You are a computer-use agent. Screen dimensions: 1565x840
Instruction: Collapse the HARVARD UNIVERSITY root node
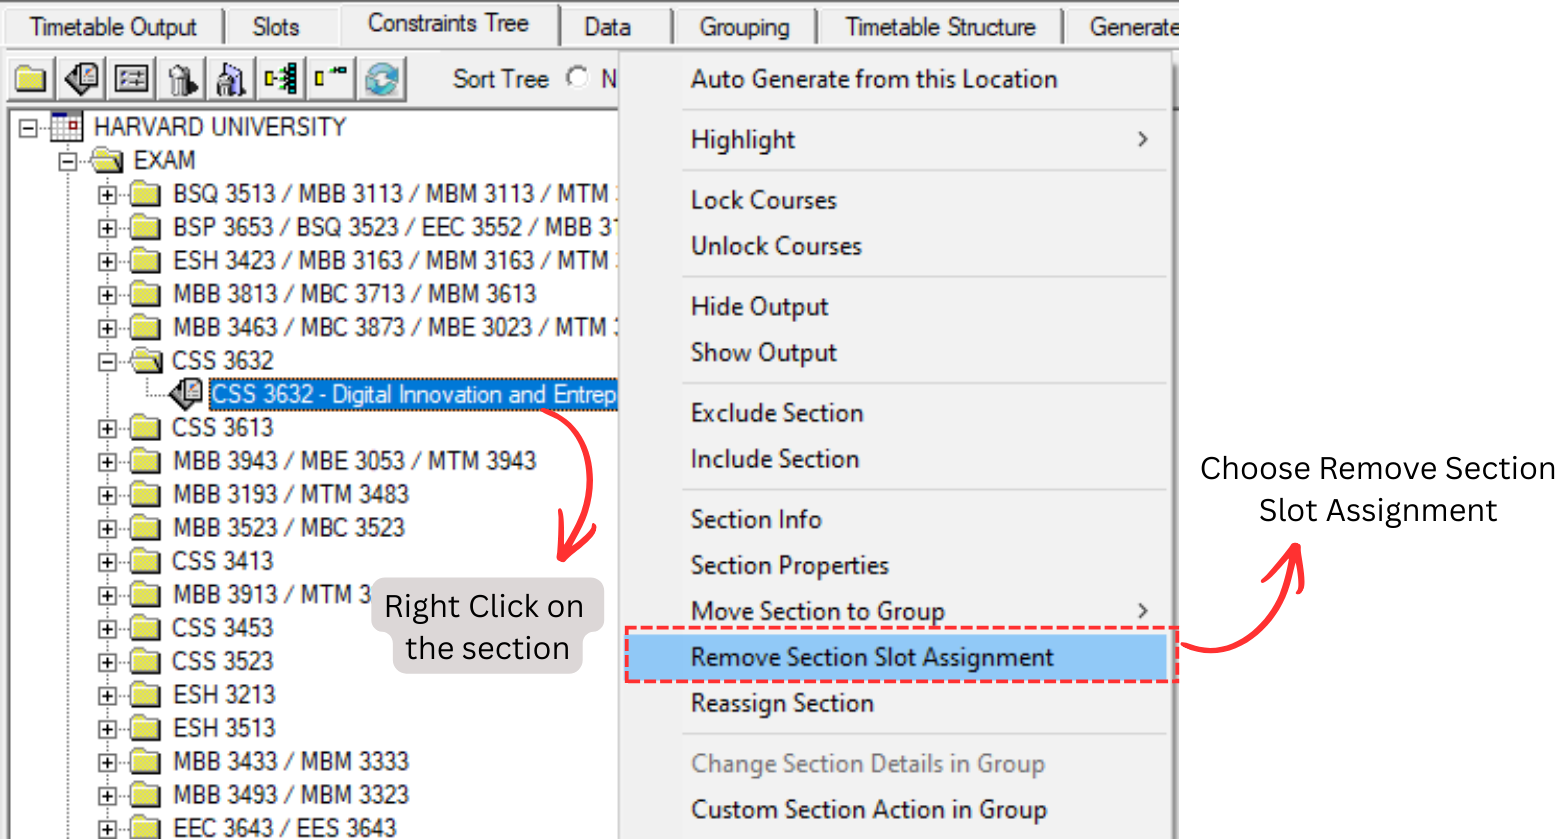coord(28,128)
